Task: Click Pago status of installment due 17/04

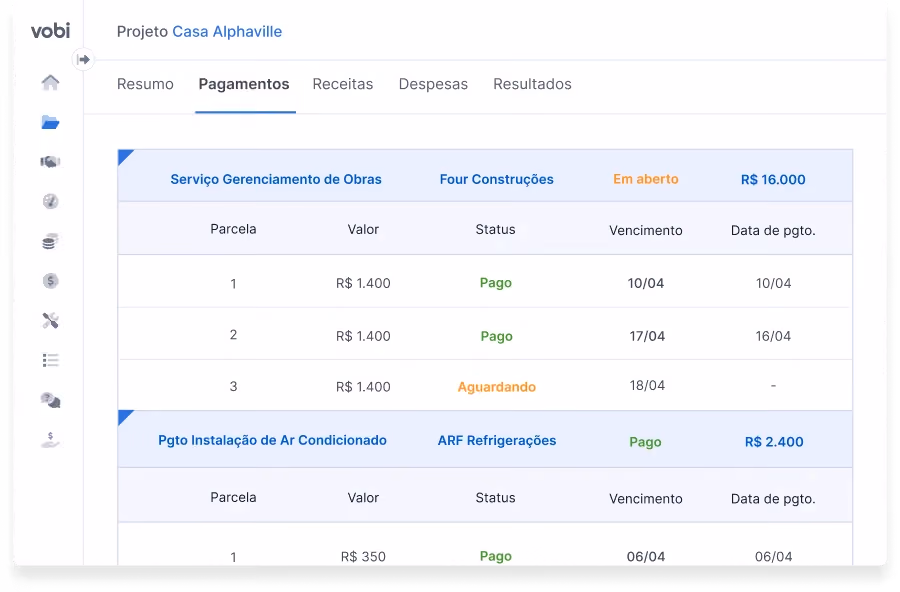Action: coord(496,336)
